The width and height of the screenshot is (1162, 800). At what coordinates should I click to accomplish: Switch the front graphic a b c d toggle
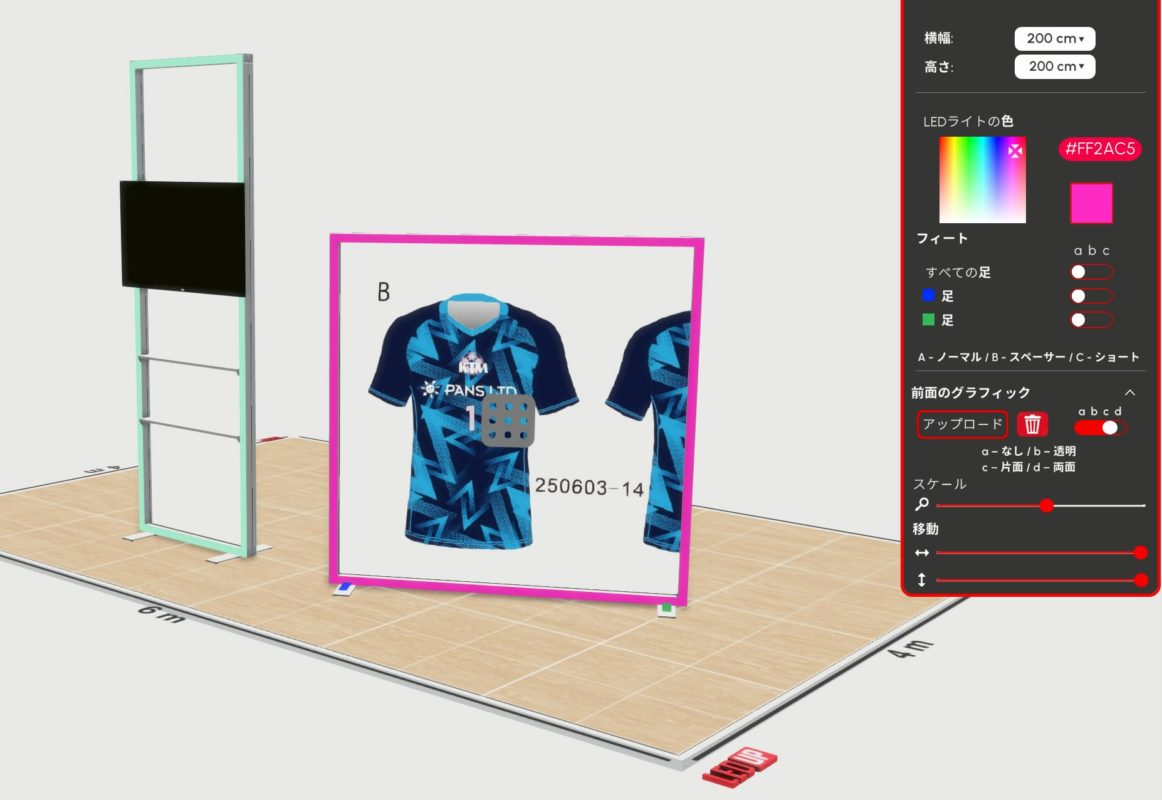coord(1100,427)
